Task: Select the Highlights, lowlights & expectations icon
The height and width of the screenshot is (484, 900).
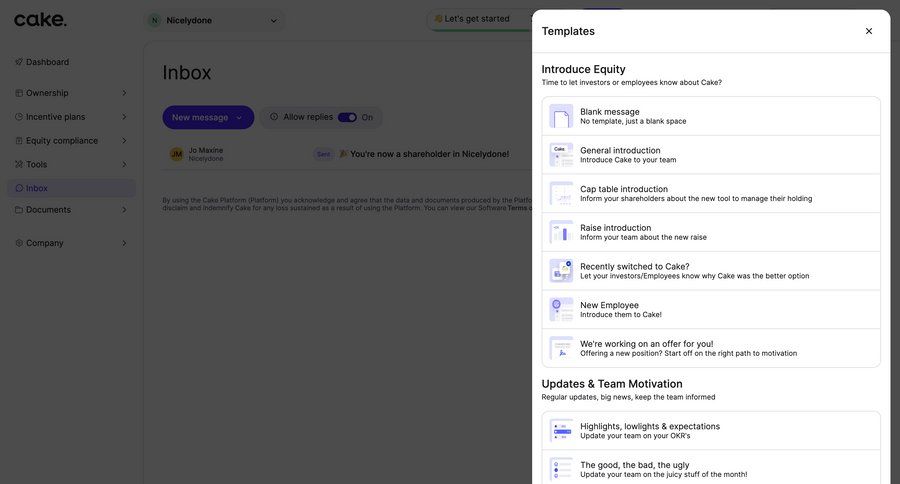Action: coord(561,431)
